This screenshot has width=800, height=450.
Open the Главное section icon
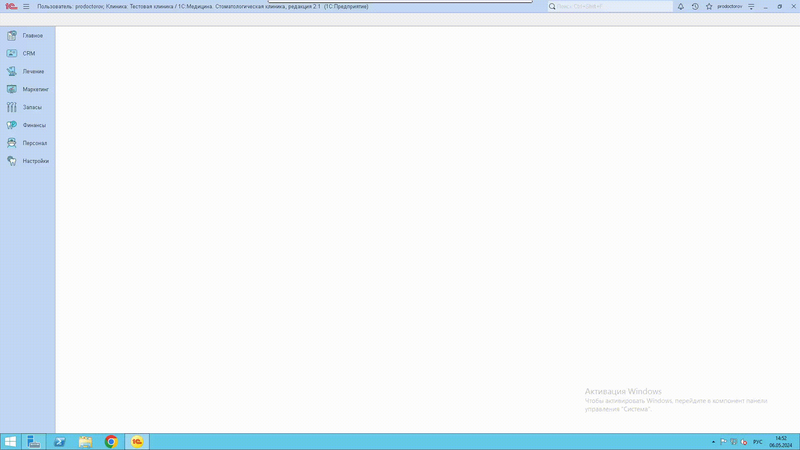click(12, 35)
